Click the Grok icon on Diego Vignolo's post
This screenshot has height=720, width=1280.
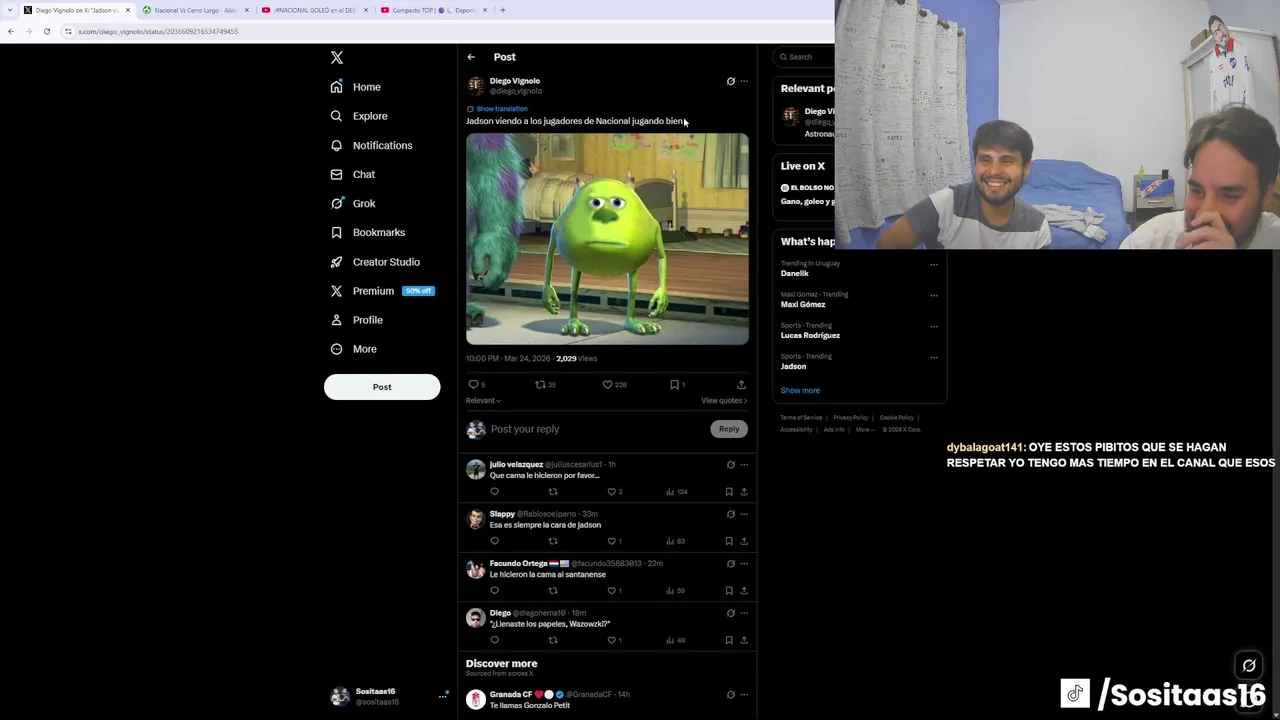click(730, 81)
